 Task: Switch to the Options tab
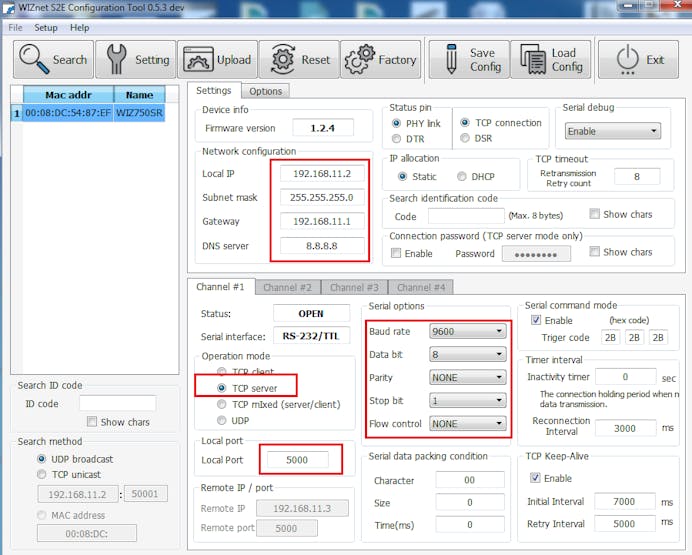click(265, 91)
